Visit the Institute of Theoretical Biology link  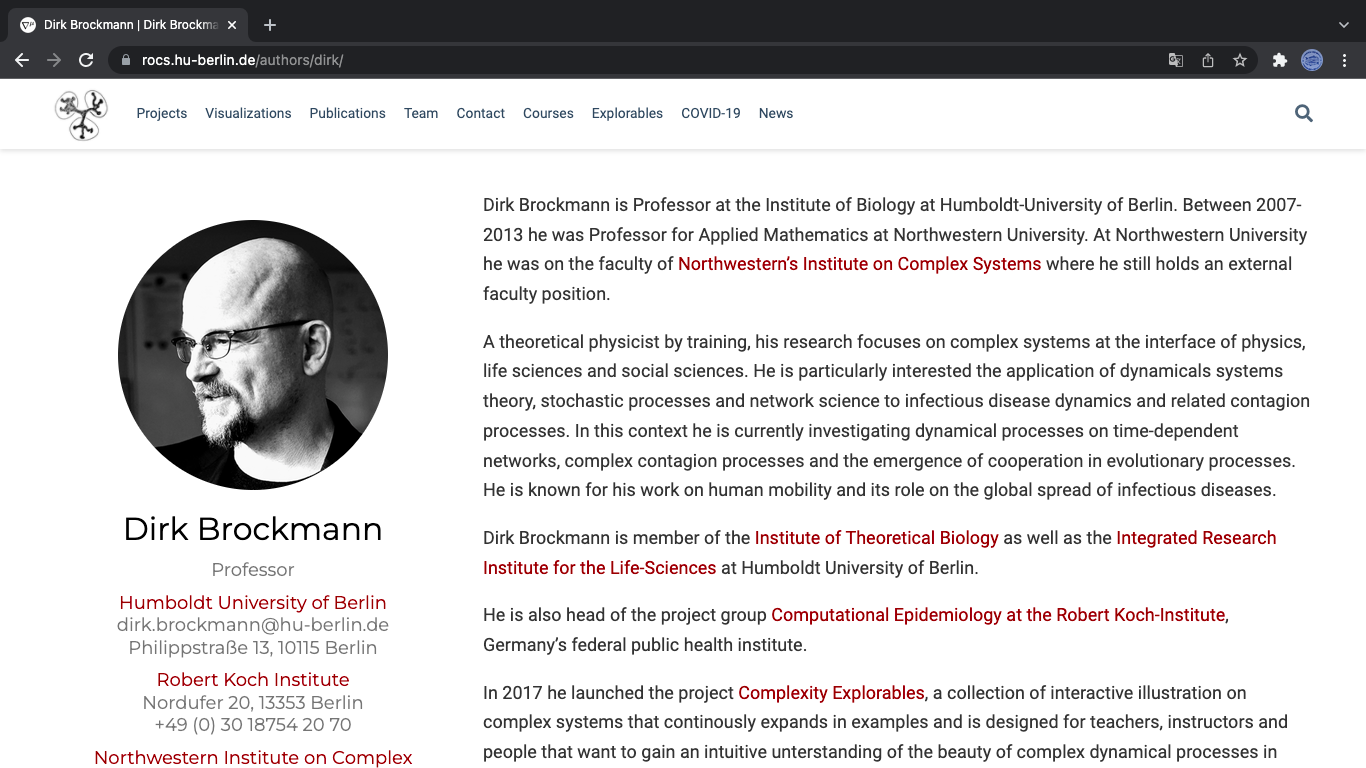tap(876, 538)
